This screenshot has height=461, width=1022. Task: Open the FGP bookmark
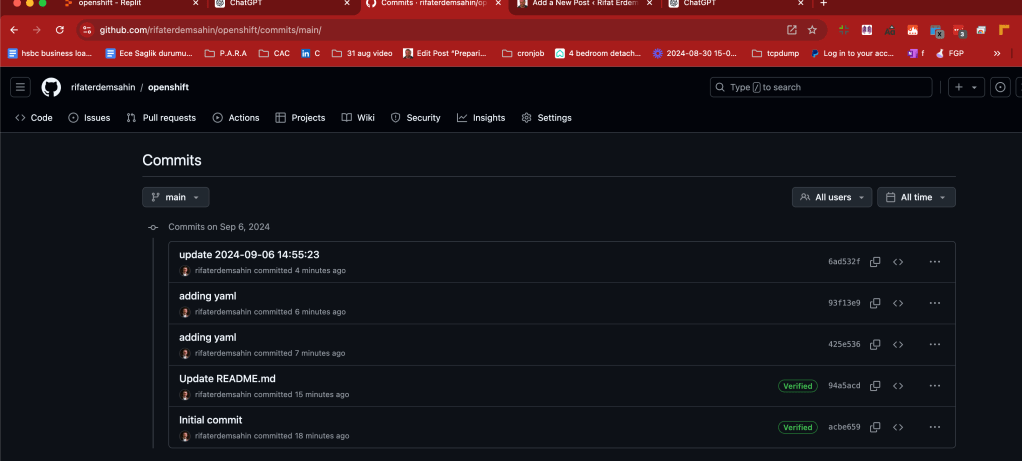950,53
